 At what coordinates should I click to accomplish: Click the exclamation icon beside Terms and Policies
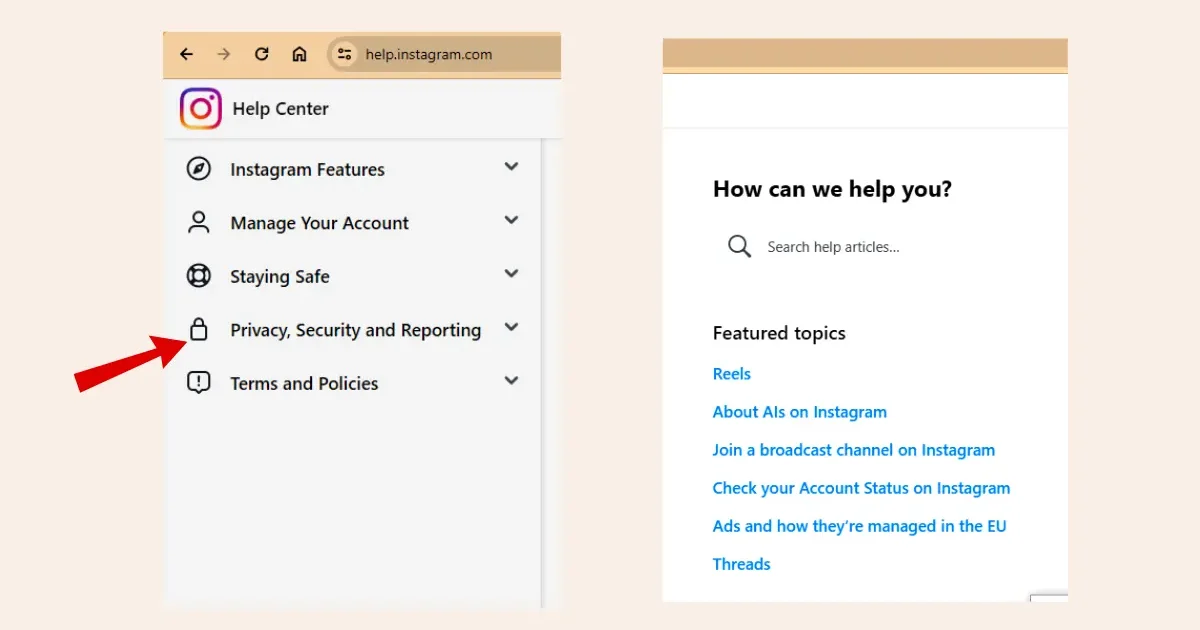[x=198, y=382]
